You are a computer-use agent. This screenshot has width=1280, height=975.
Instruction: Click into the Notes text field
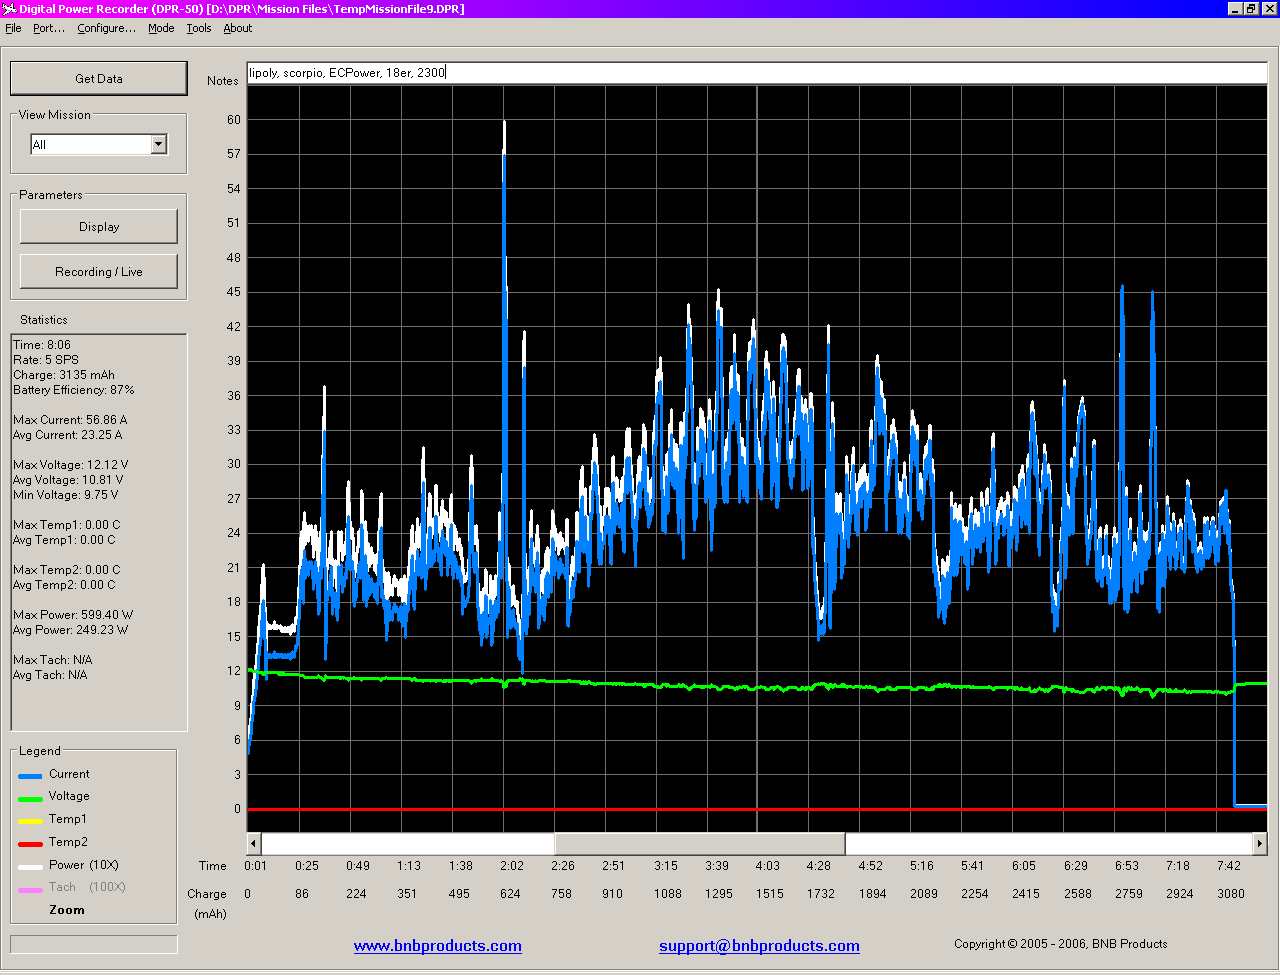pos(757,72)
